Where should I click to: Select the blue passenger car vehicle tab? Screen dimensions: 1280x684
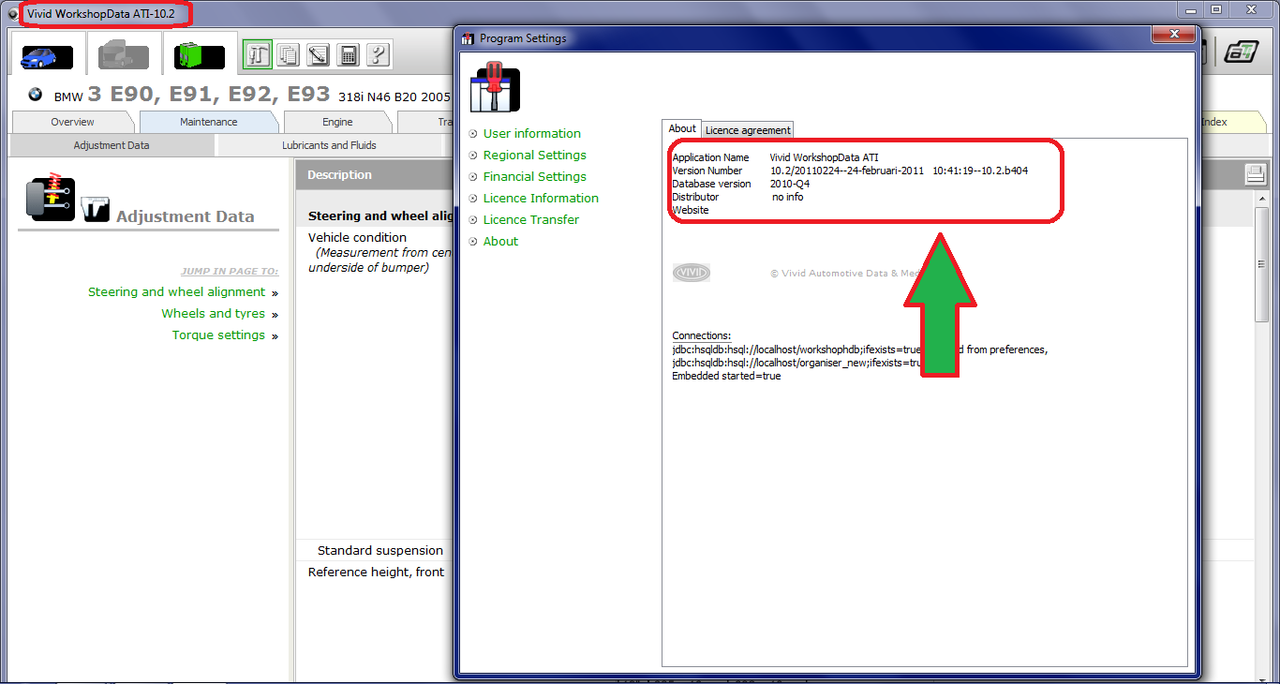click(x=47, y=56)
